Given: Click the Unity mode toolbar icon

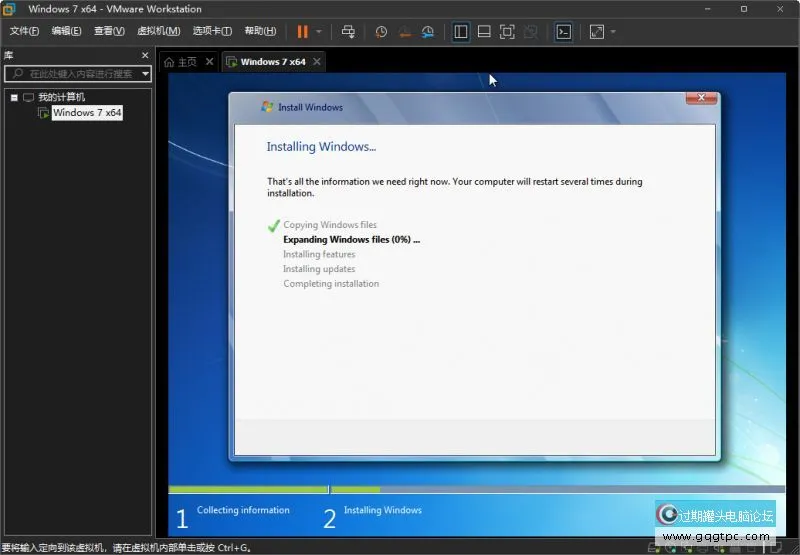Looking at the screenshot, I should click(530, 32).
